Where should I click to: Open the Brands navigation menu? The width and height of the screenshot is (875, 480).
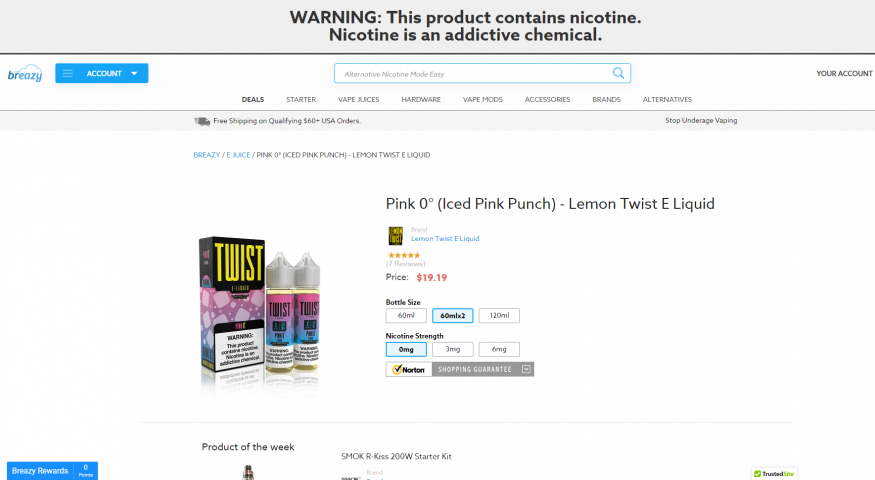click(x=606, y=99)
